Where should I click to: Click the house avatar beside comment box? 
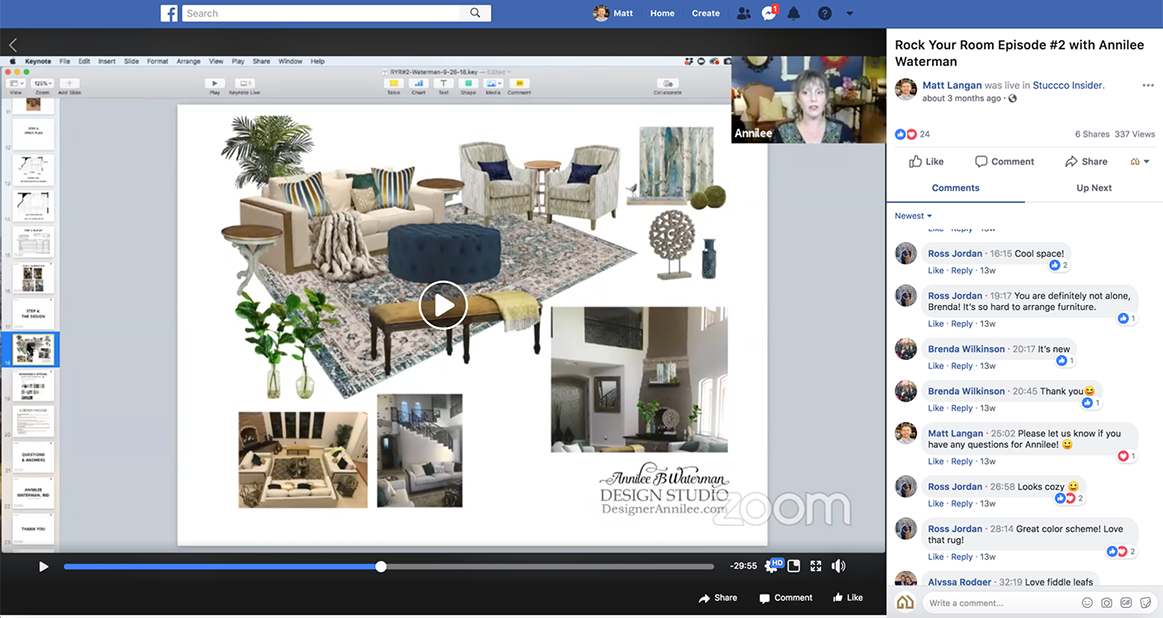tap(905, 602)
